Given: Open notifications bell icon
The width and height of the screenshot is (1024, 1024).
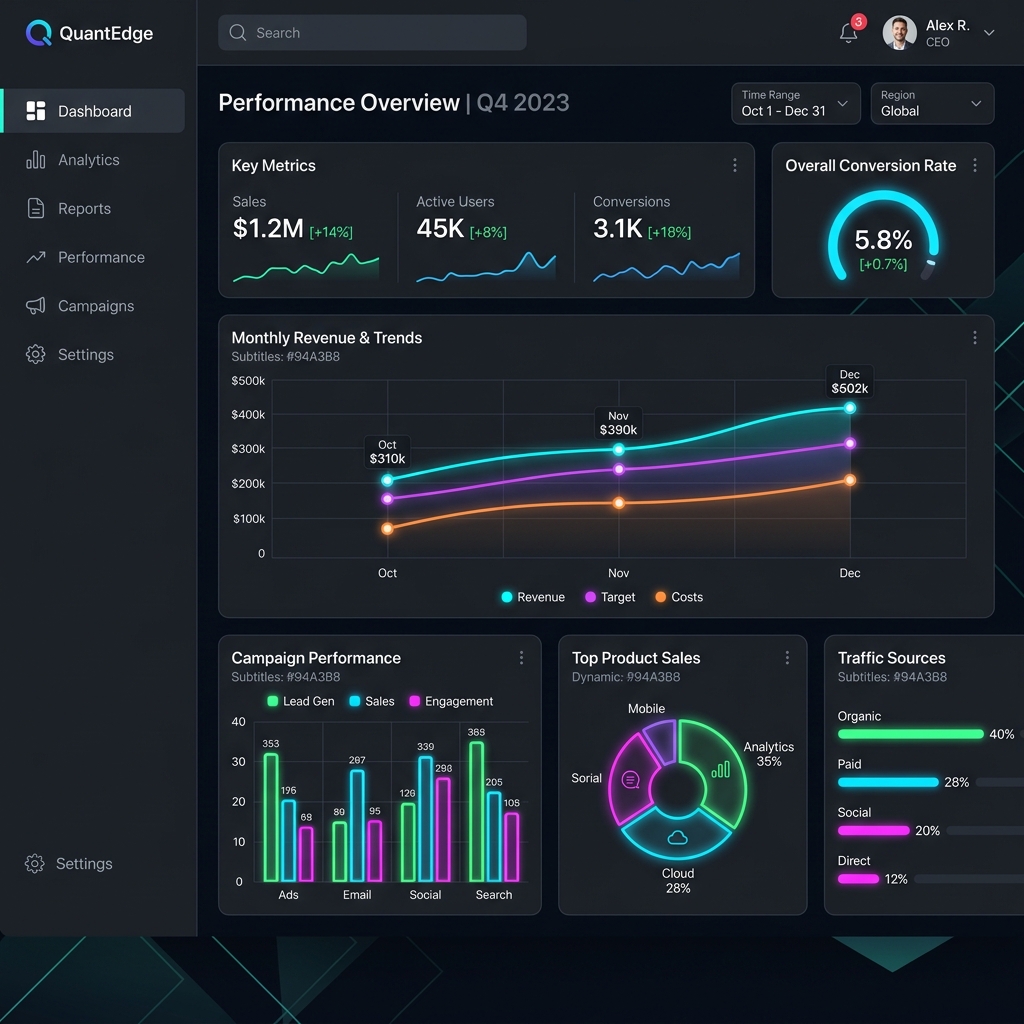Looking at the screenshot, I should click(x=848, y=33).
